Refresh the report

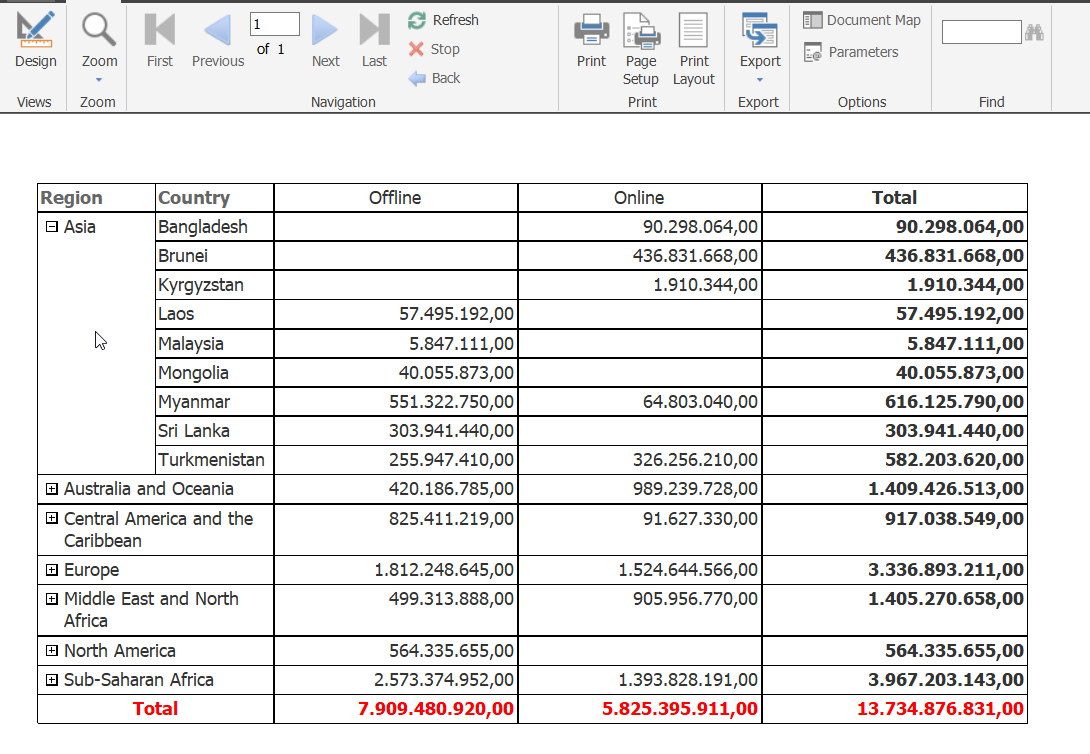coord(443,20)
